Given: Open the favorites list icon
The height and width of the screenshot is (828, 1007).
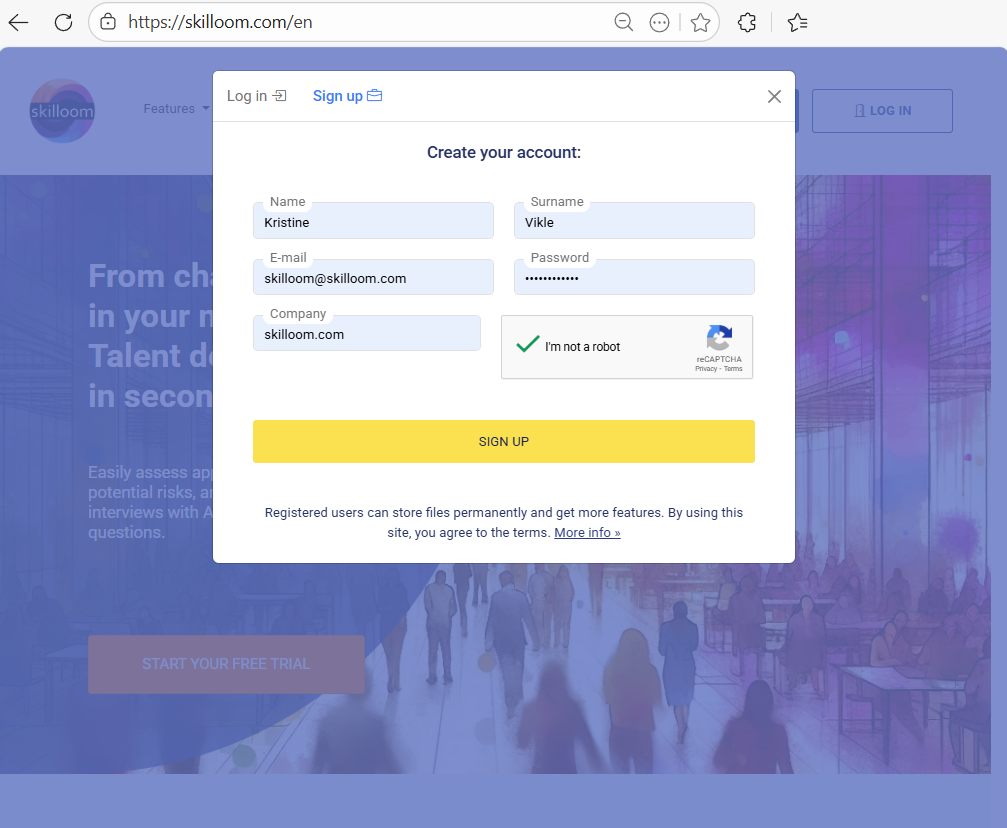Looking at the screenshot, I should [797, 22].
